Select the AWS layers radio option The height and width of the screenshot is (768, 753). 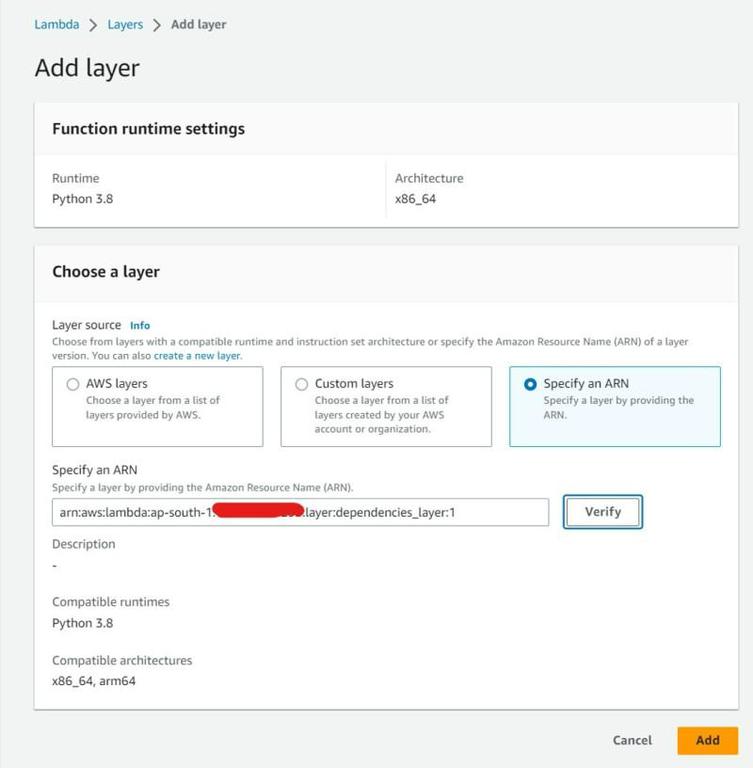[x=73, y=384]
